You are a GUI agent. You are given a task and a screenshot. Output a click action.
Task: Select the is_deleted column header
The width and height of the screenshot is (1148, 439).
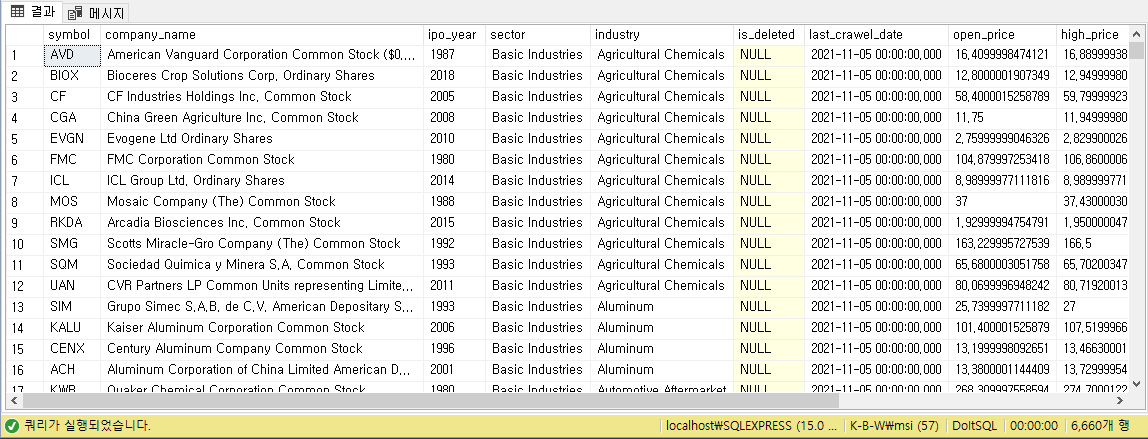tap(769, 34)
